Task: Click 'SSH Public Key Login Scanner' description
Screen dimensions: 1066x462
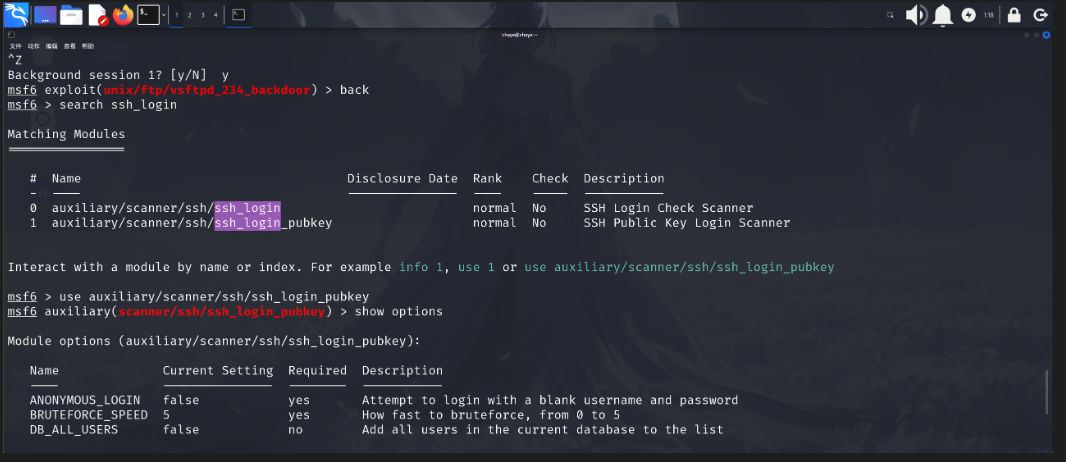Action: tap(687, 223)
